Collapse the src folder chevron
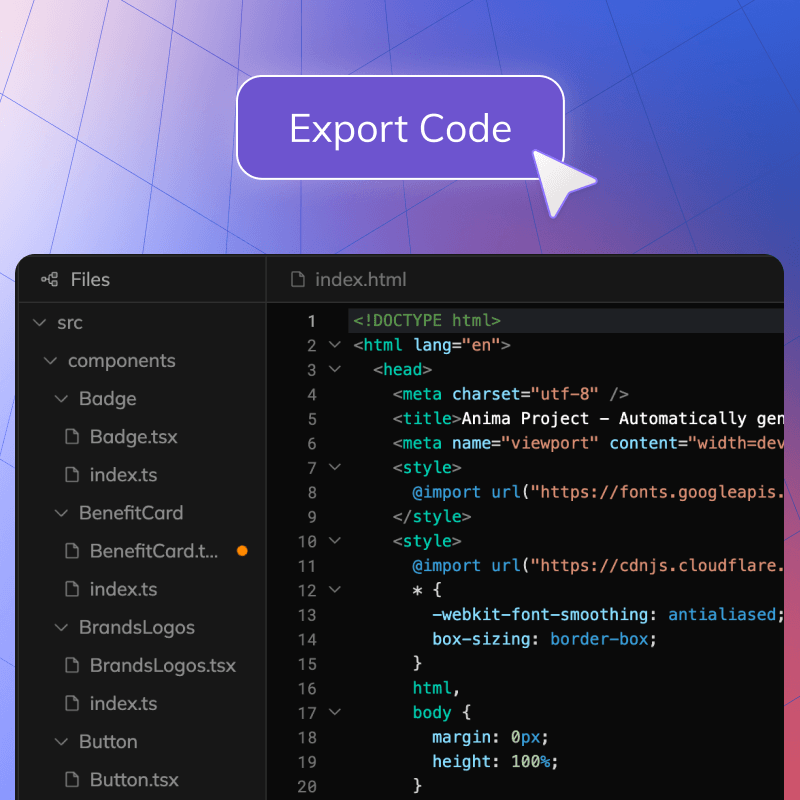 pos(39,322)
